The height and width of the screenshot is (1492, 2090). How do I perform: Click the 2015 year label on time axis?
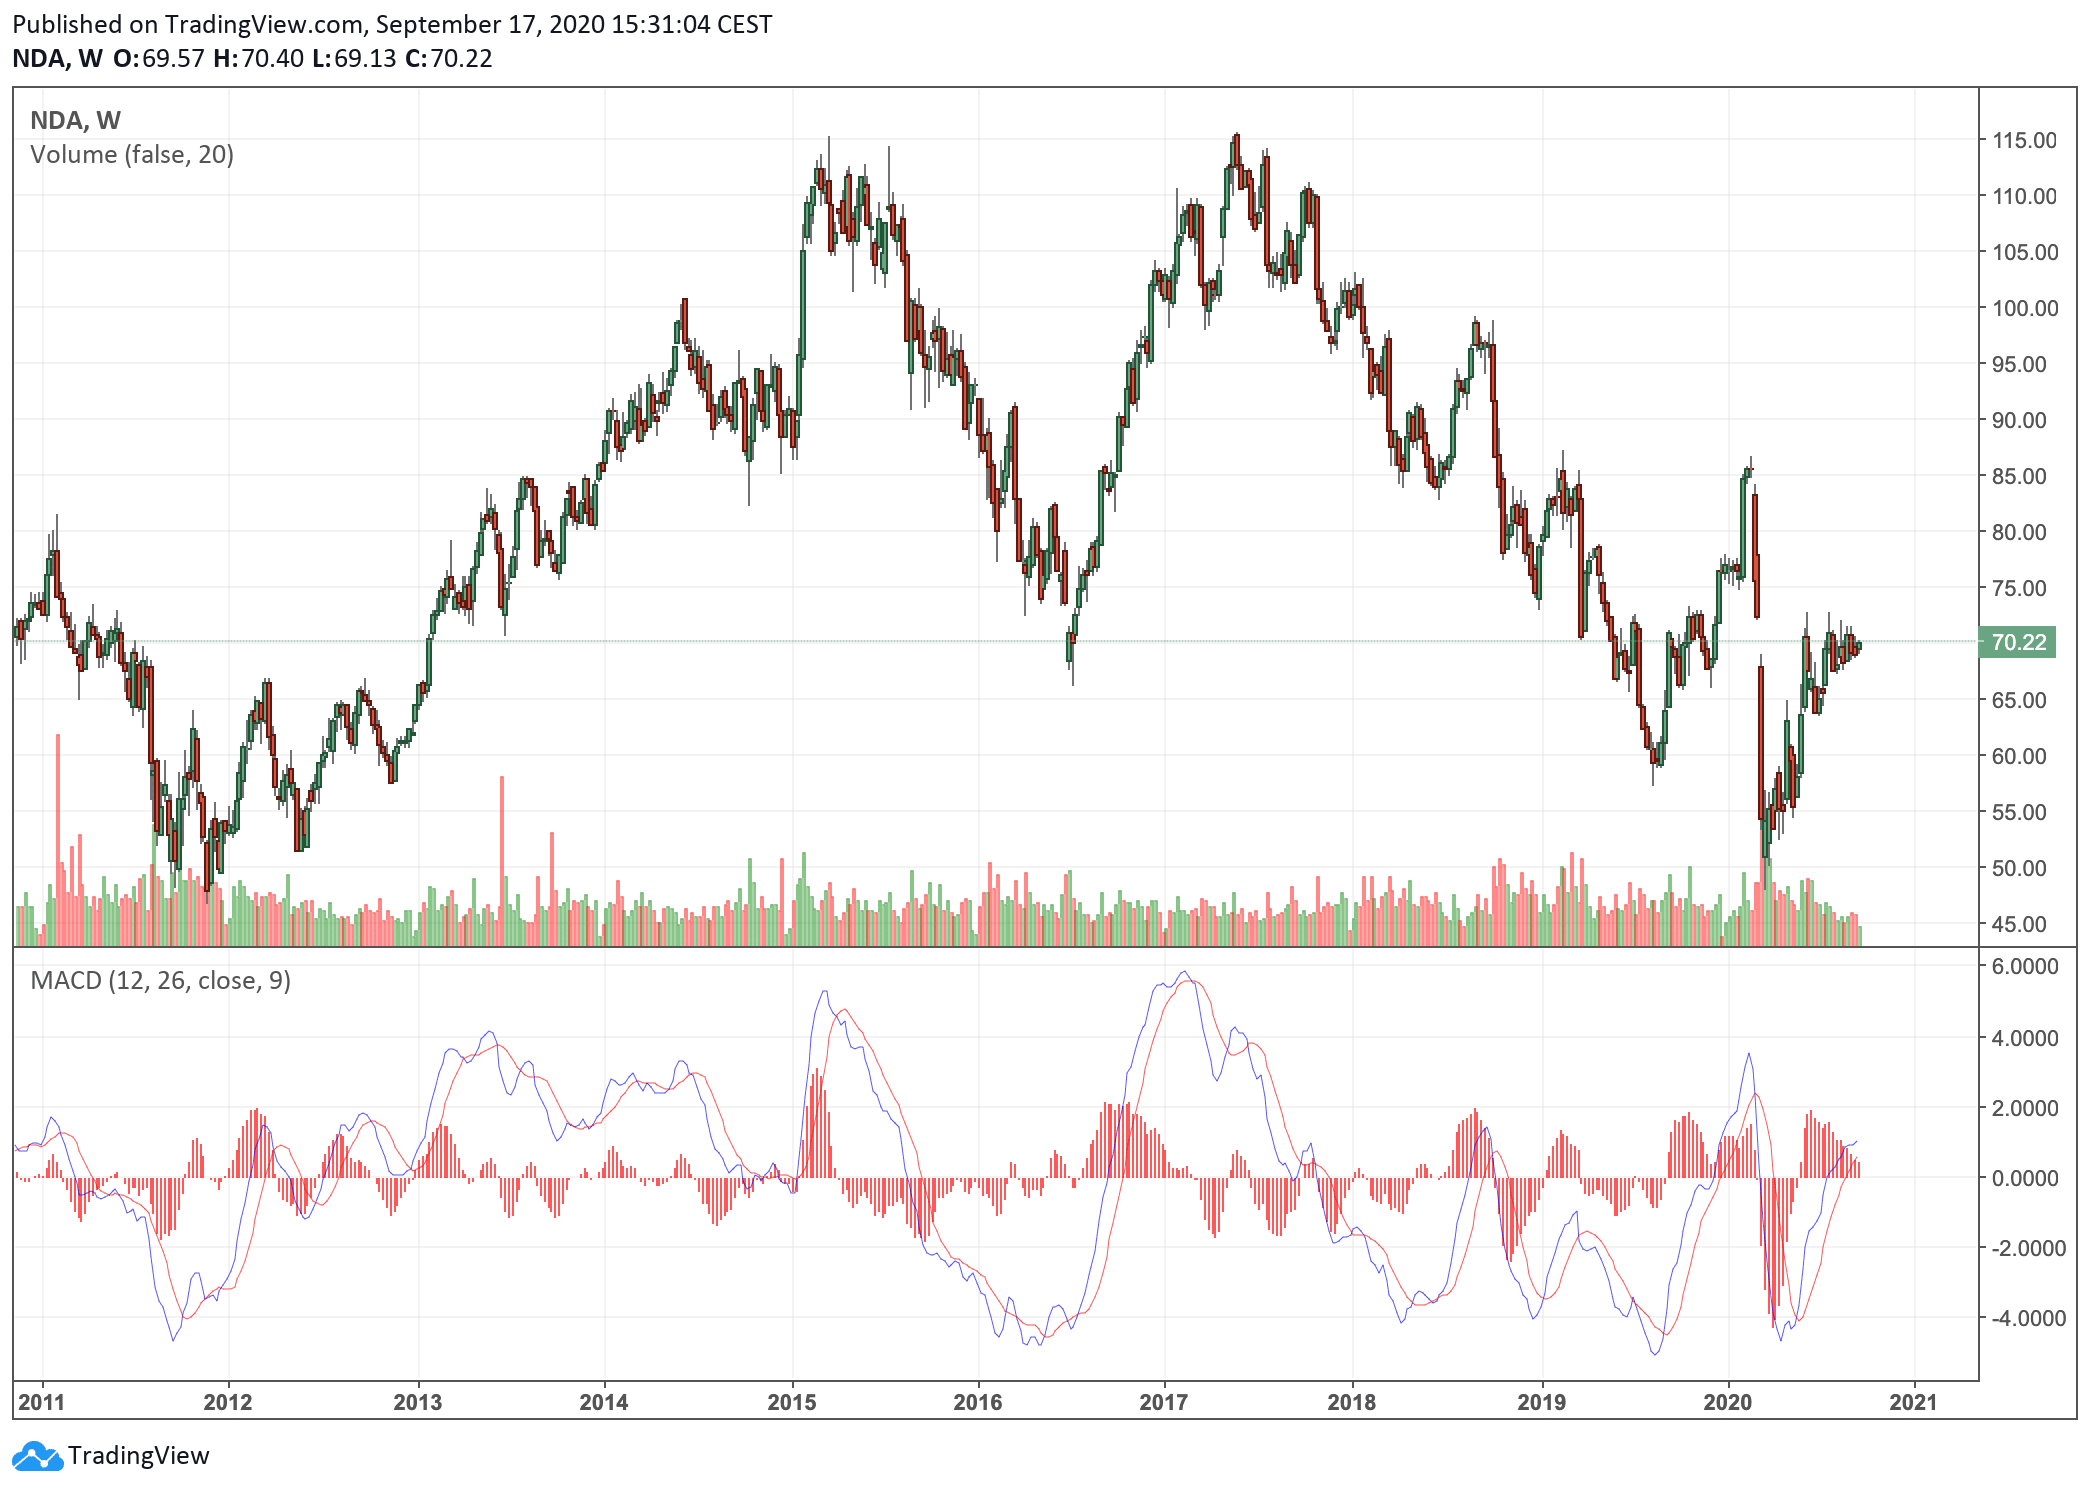point(792,1402)
